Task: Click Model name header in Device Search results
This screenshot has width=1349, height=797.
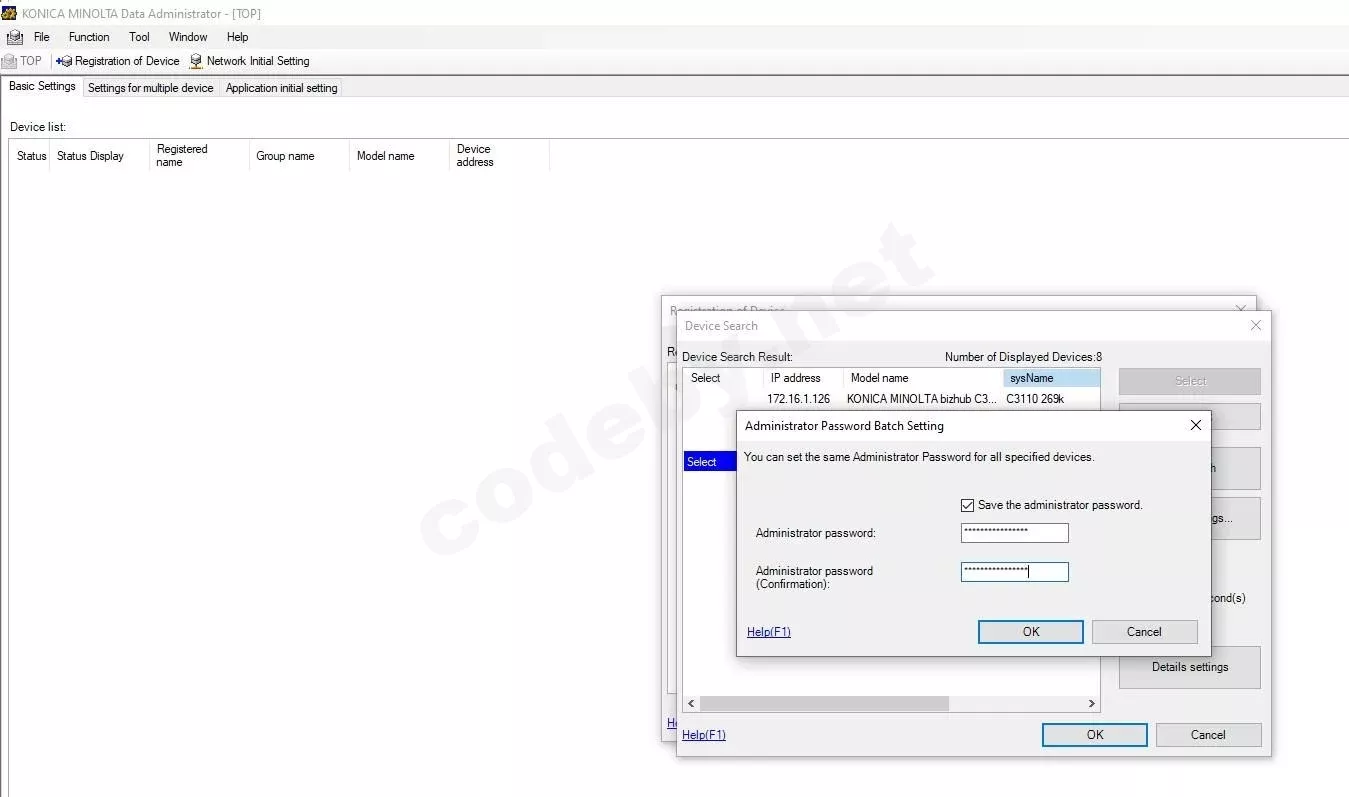Action: point(923,378)
